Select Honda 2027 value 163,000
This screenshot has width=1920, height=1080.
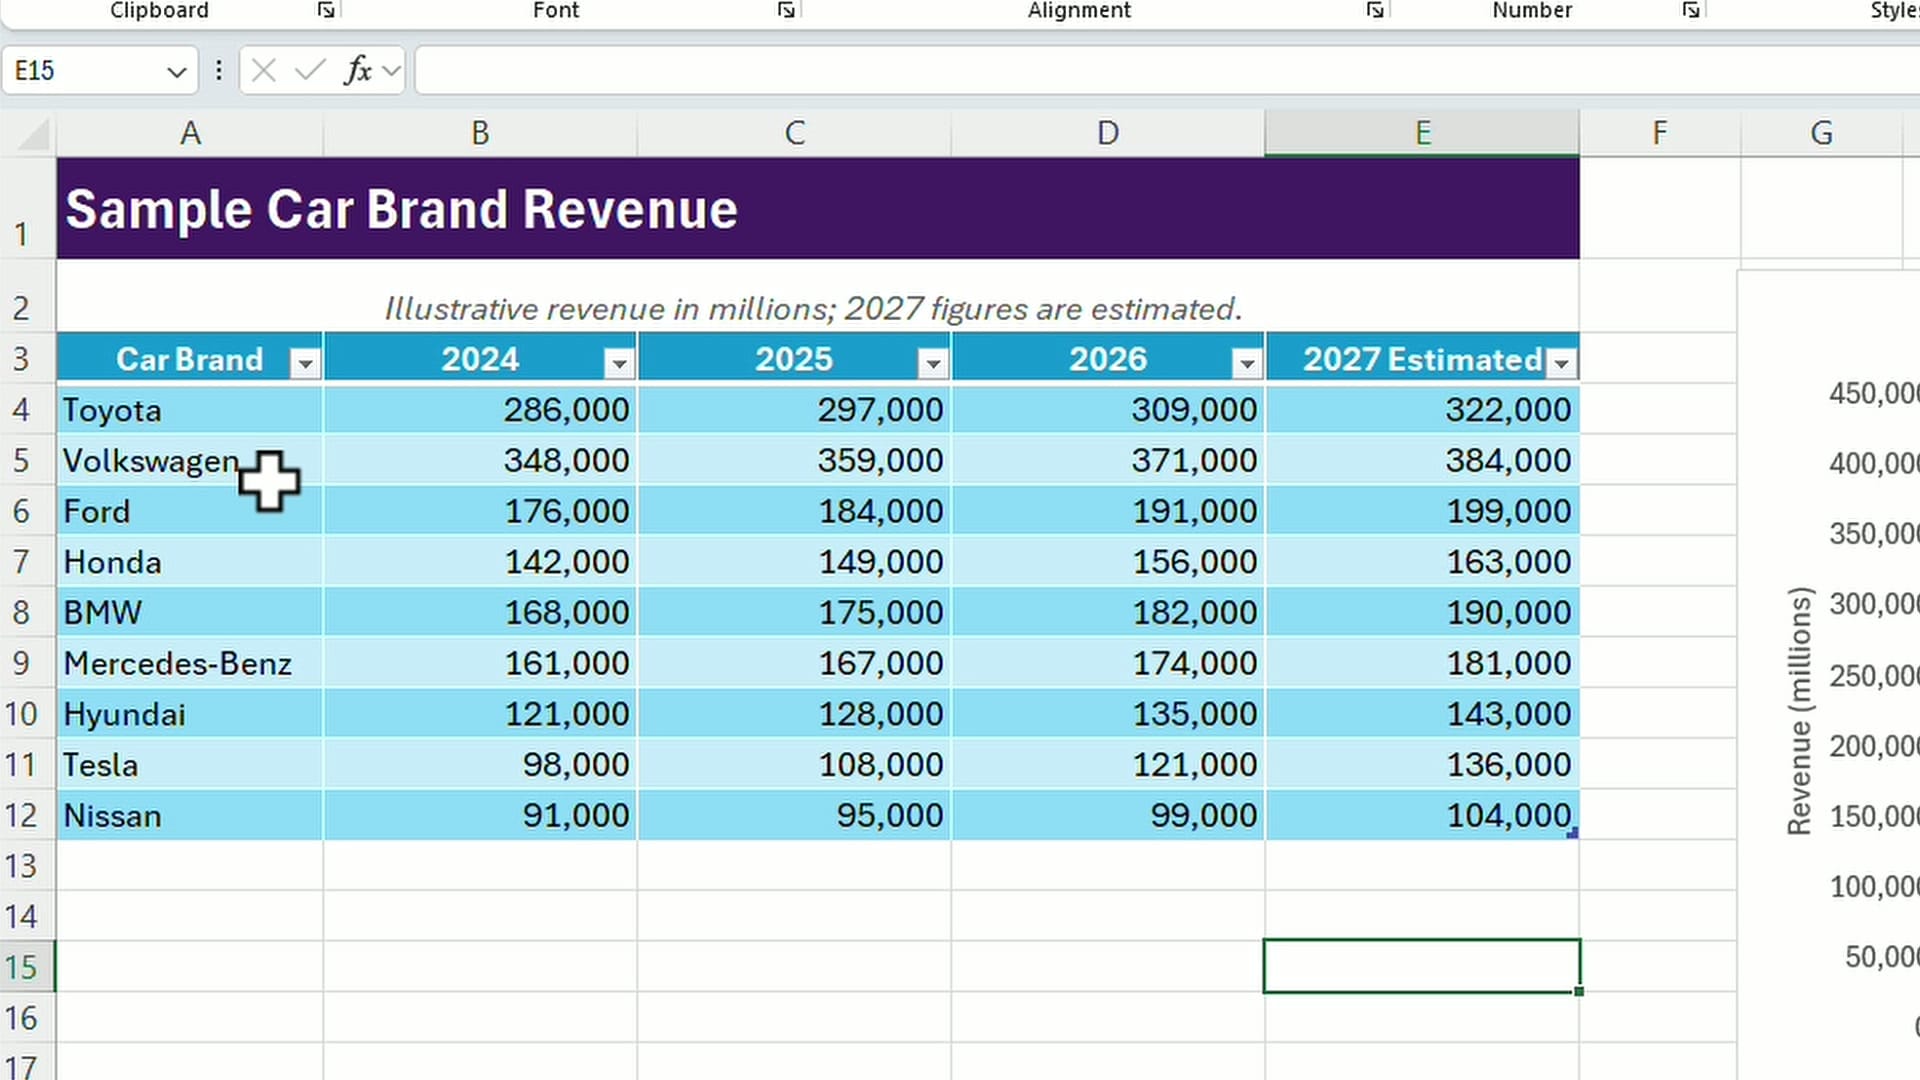[1422, 562]
